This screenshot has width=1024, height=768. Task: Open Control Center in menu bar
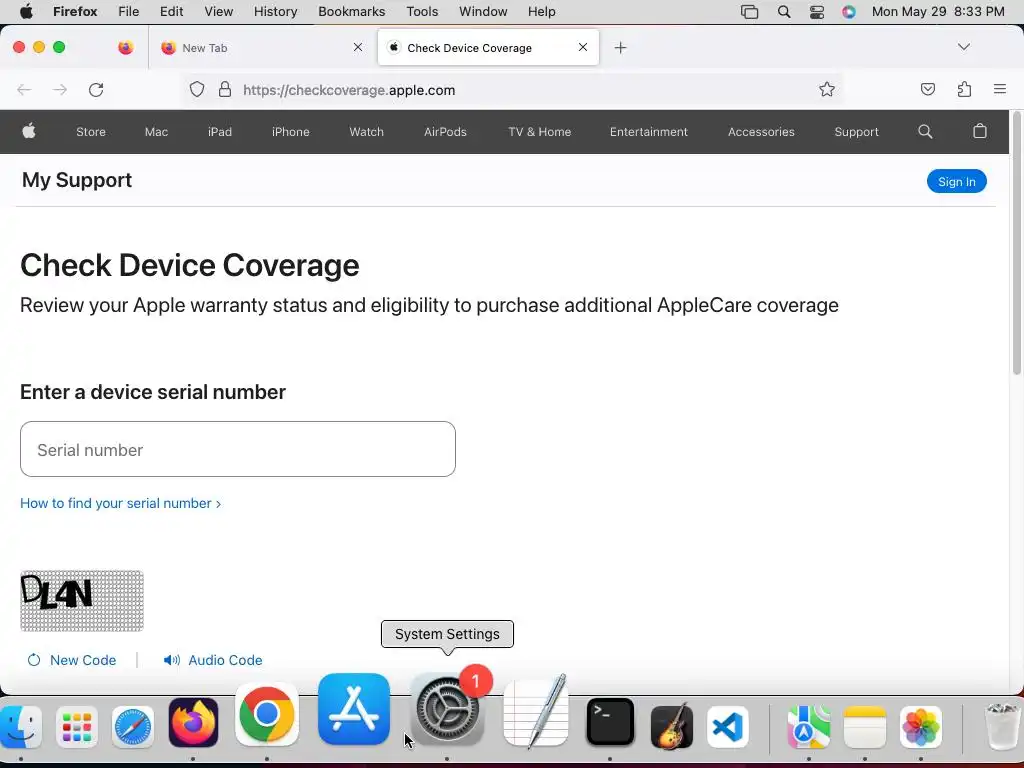pyautogui.click(x=816, y=12)
